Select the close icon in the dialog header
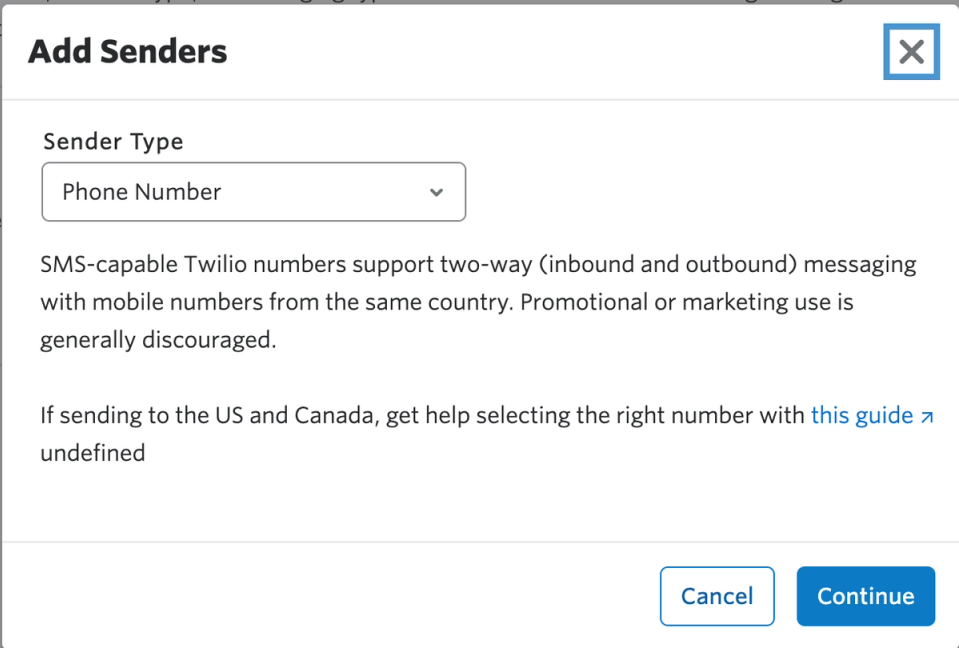 pyautogui.click(x=910, y=52)
